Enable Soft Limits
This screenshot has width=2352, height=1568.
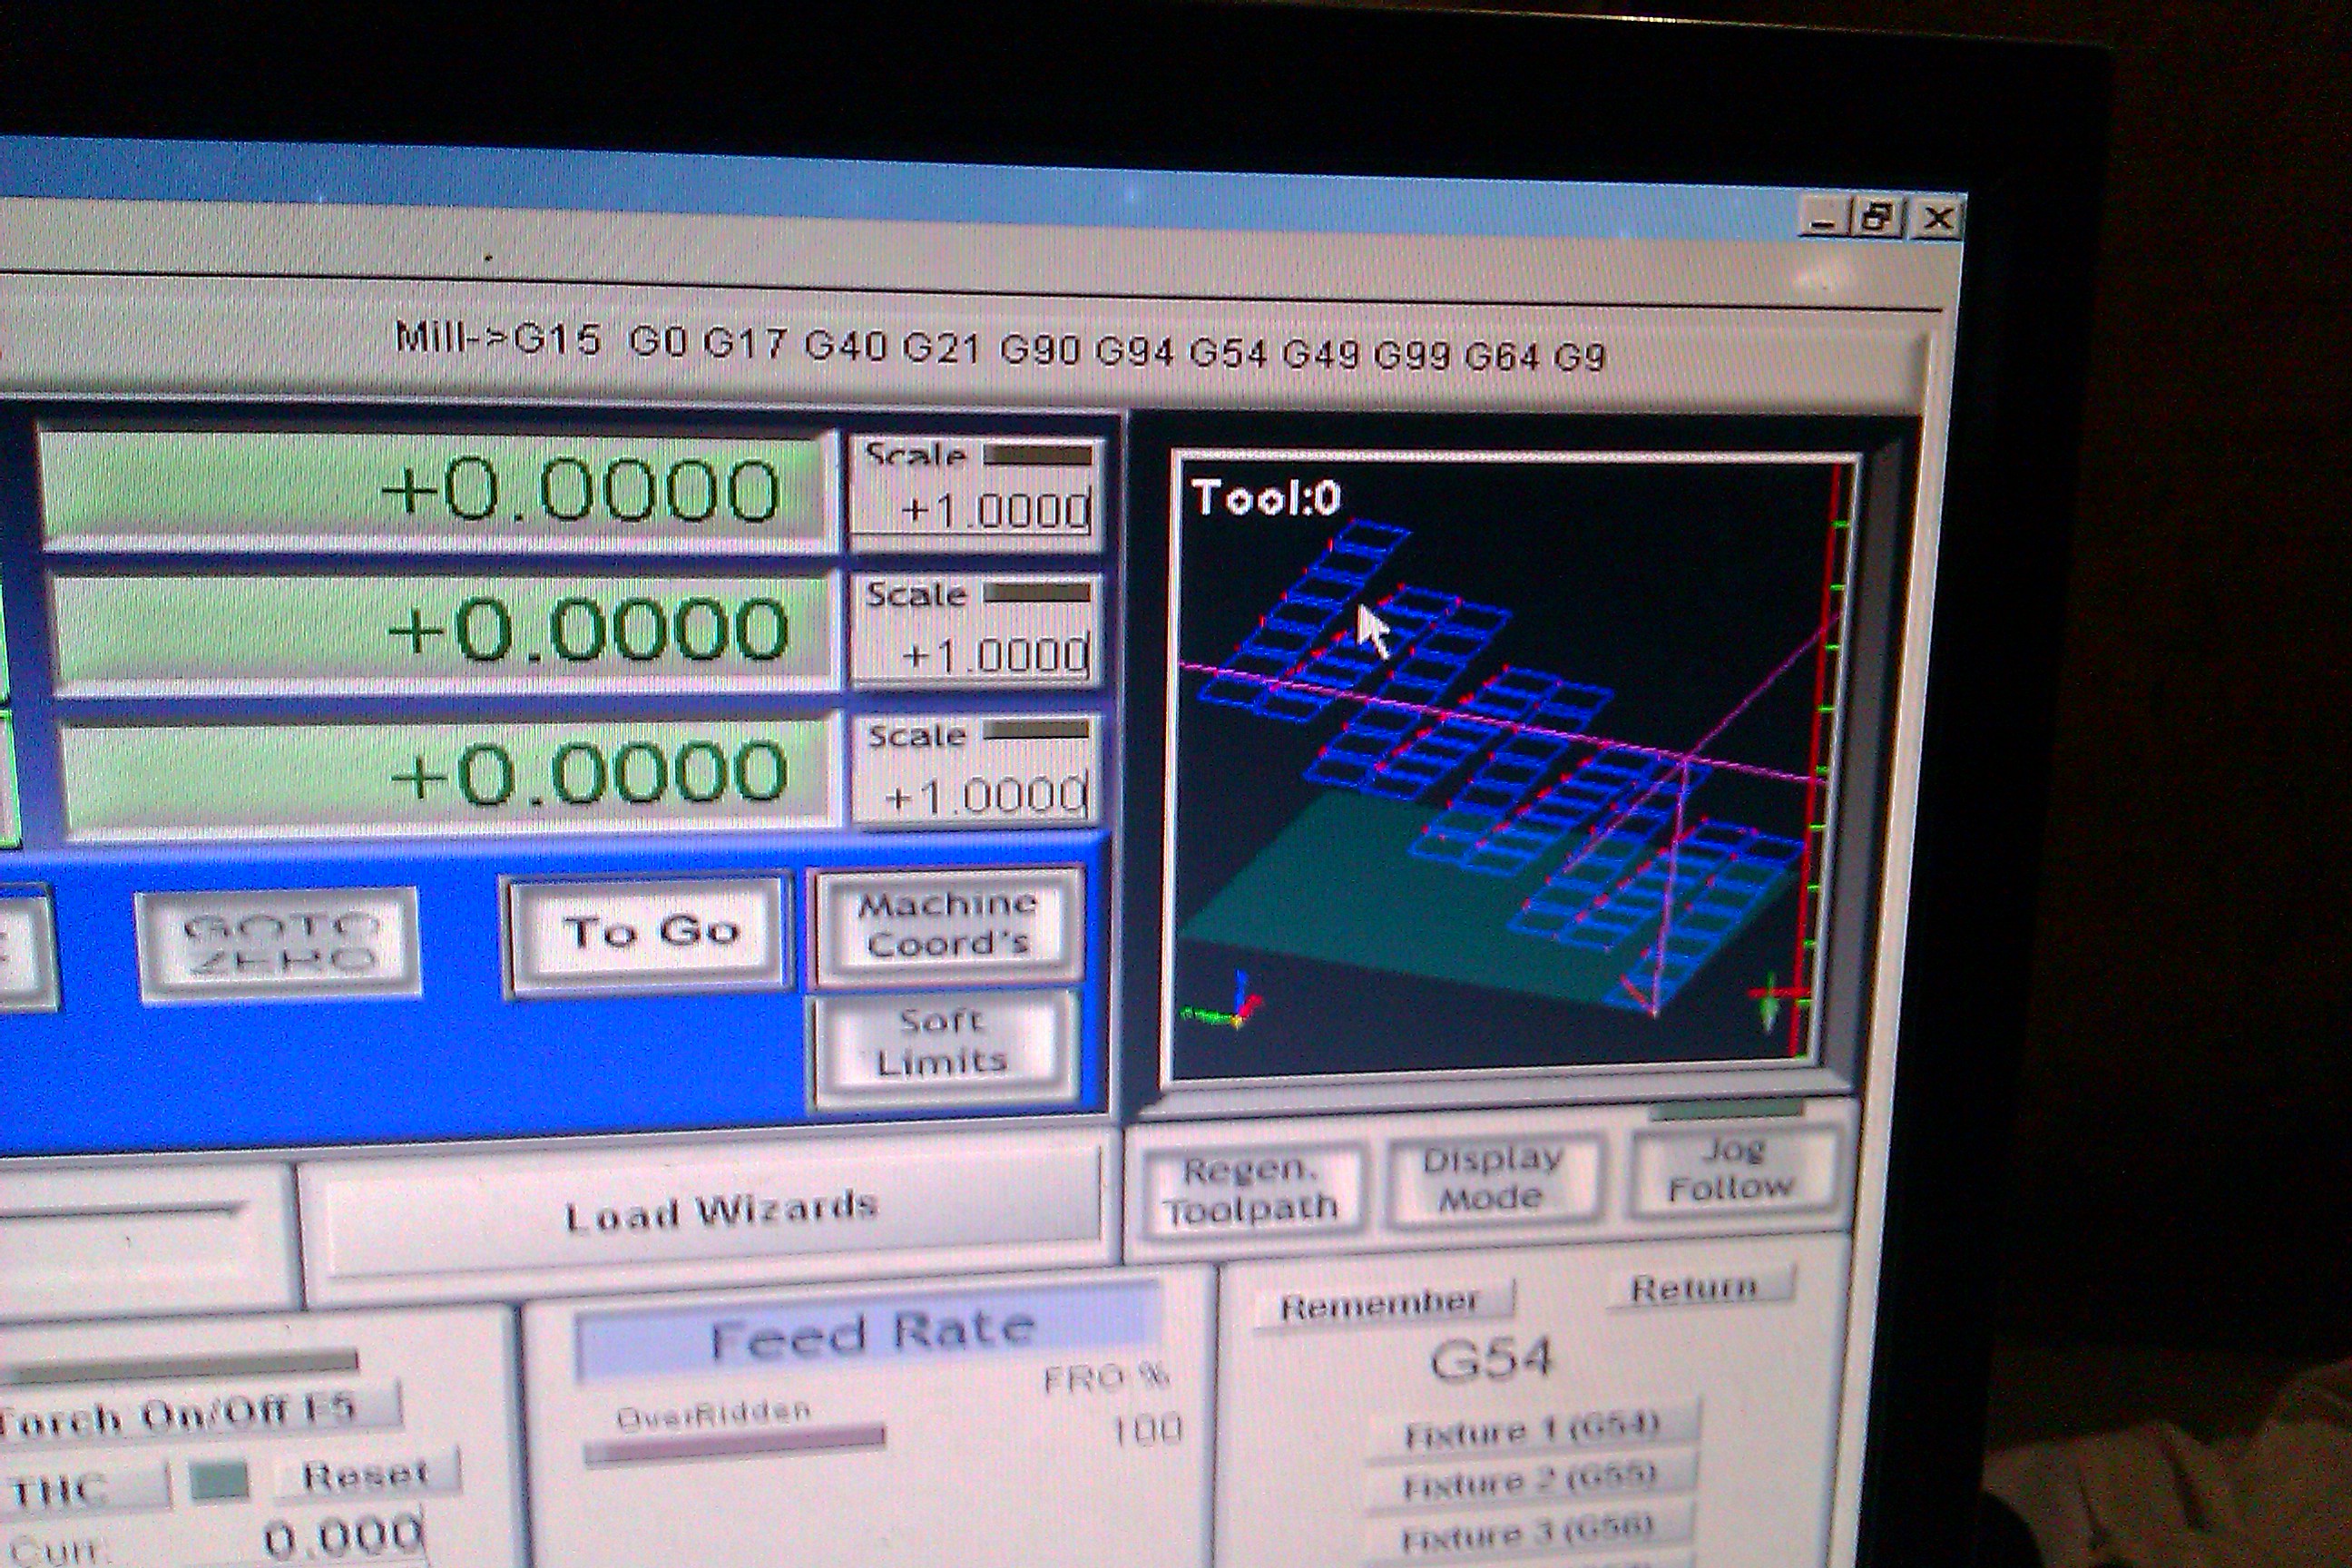point(942,1042)
